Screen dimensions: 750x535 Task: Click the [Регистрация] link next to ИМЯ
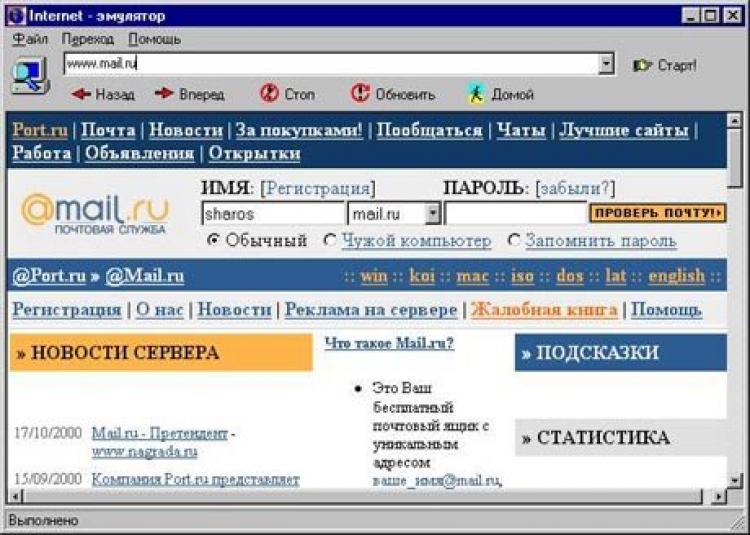tap(318, 188)
